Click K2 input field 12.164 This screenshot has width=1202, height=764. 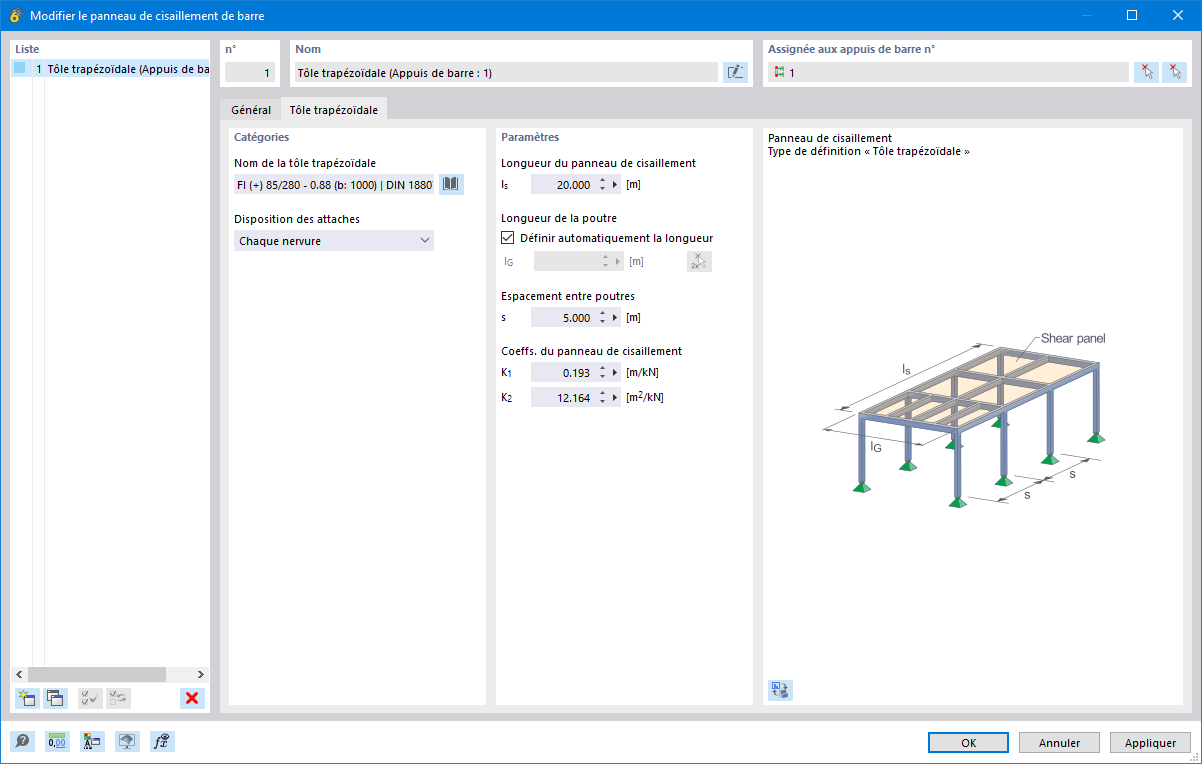tap(563, 397)
